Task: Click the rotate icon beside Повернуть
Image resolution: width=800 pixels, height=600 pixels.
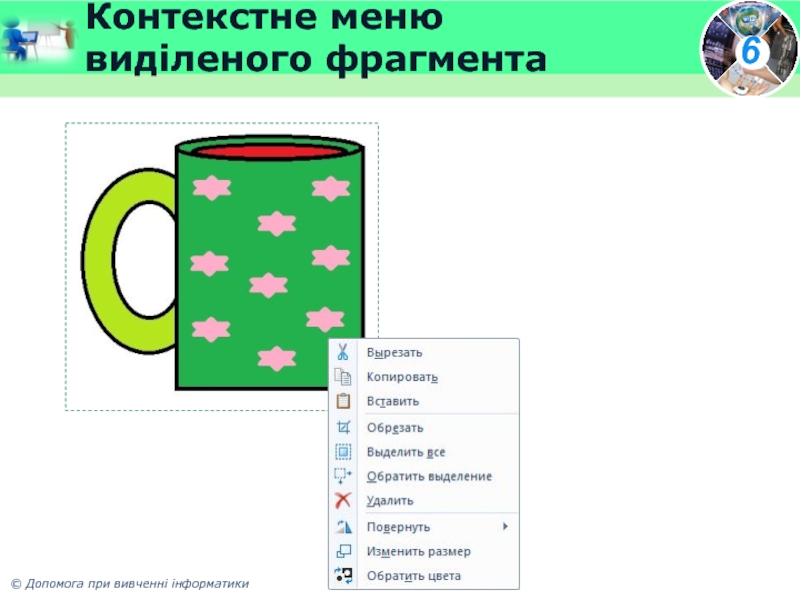Action: coord(343,527)
